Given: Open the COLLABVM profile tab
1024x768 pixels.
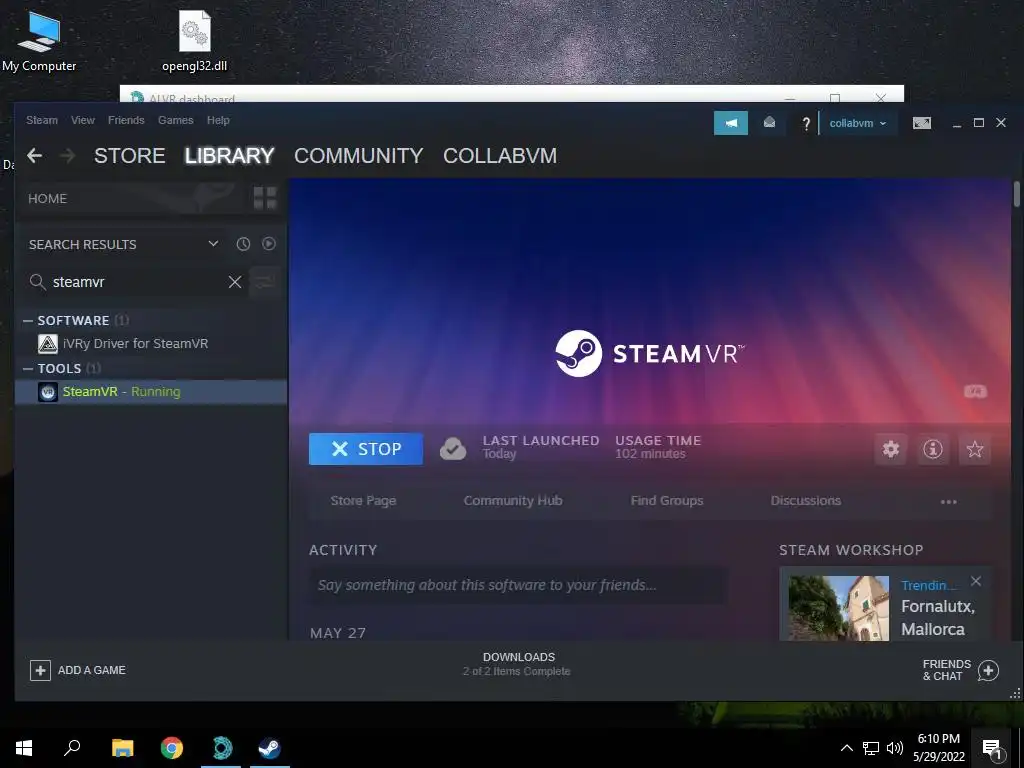Looking at the screenshot, I should (500, 155).
